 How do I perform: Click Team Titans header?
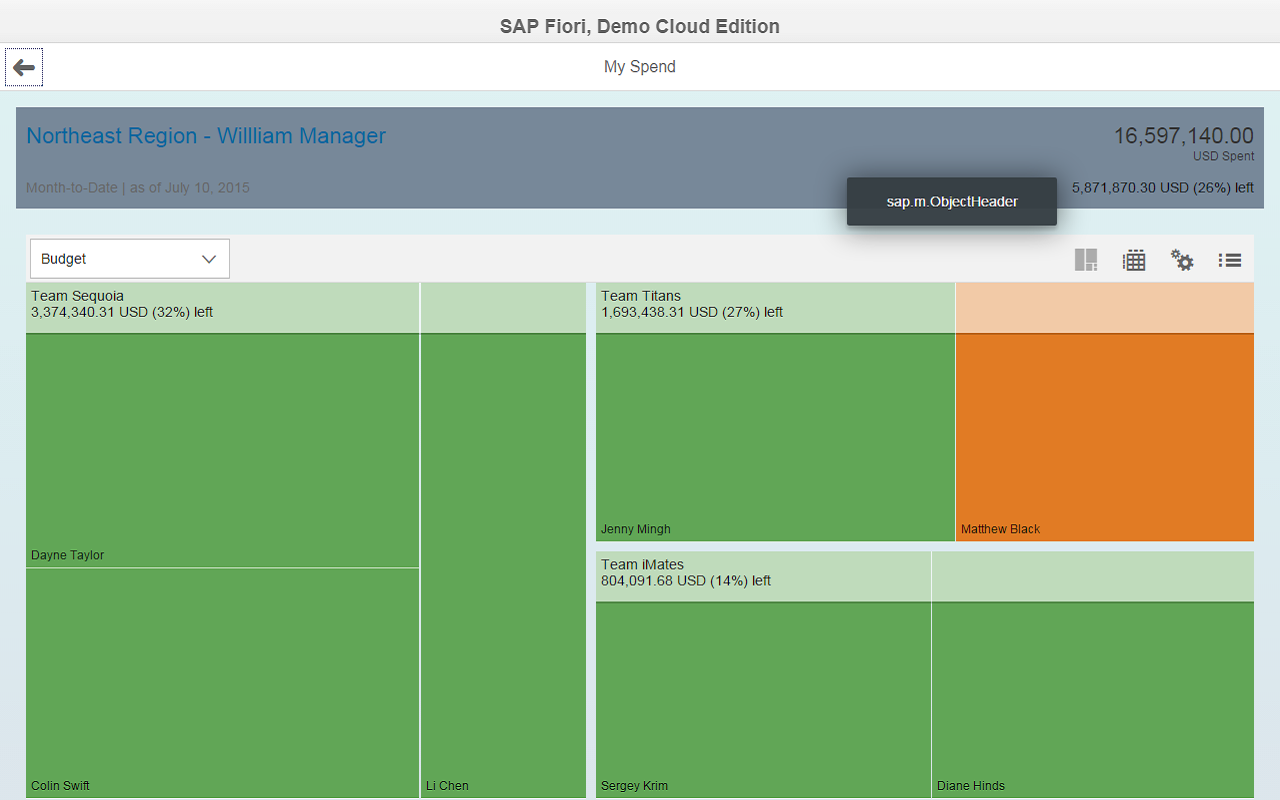click(x=641, y=296)
